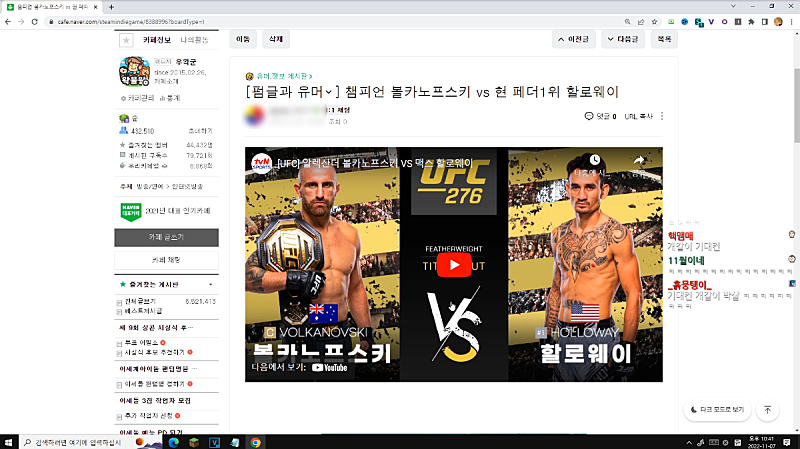Screen dimensions: 800x449
Task: Show hidden system tray icons arrow
Action: (689, 442)
